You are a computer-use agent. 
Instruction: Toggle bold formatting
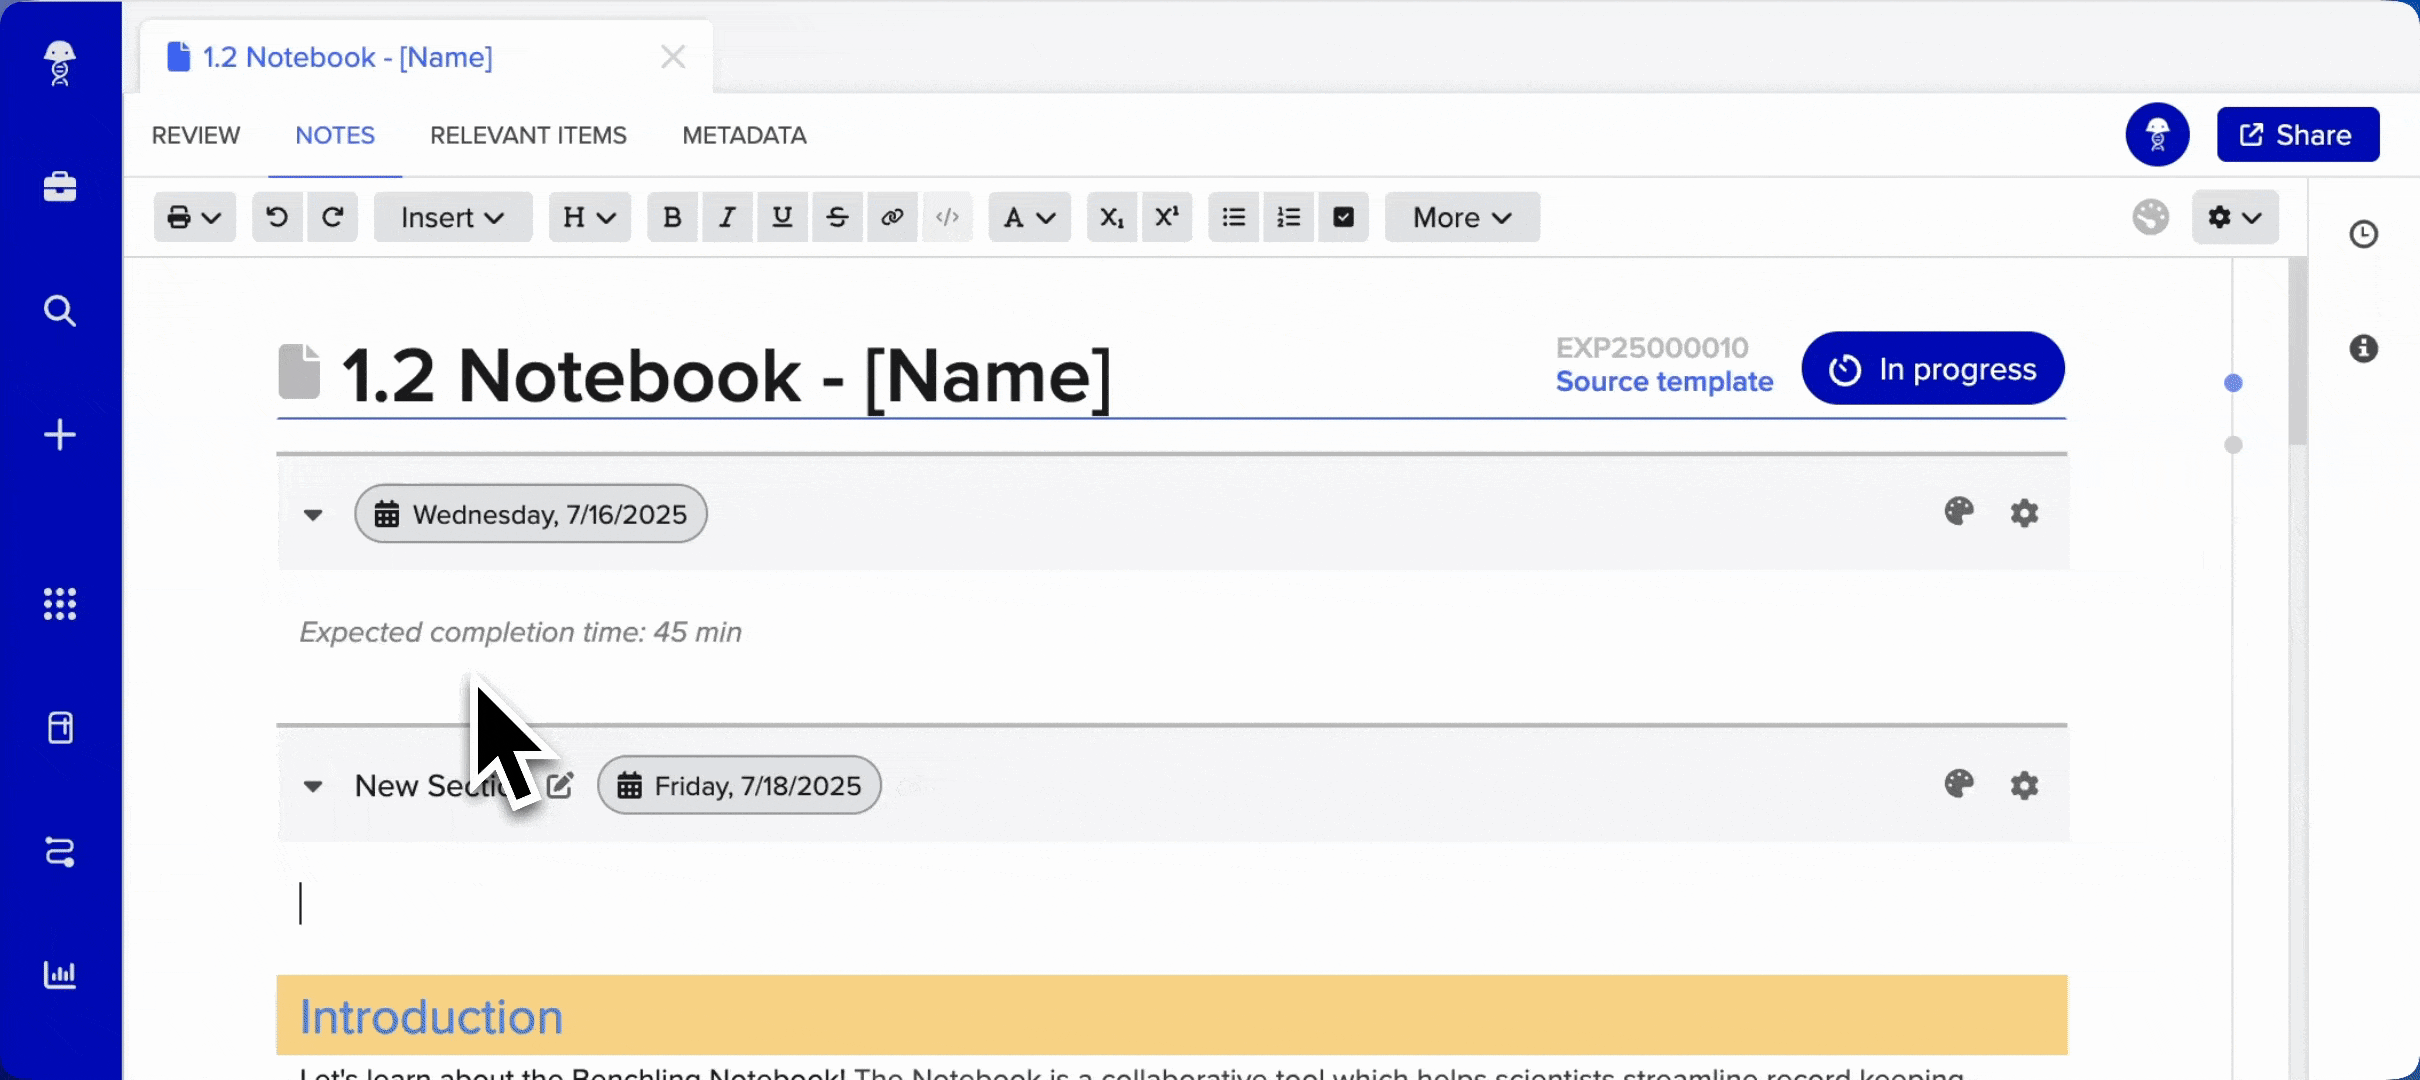(673, 217)
